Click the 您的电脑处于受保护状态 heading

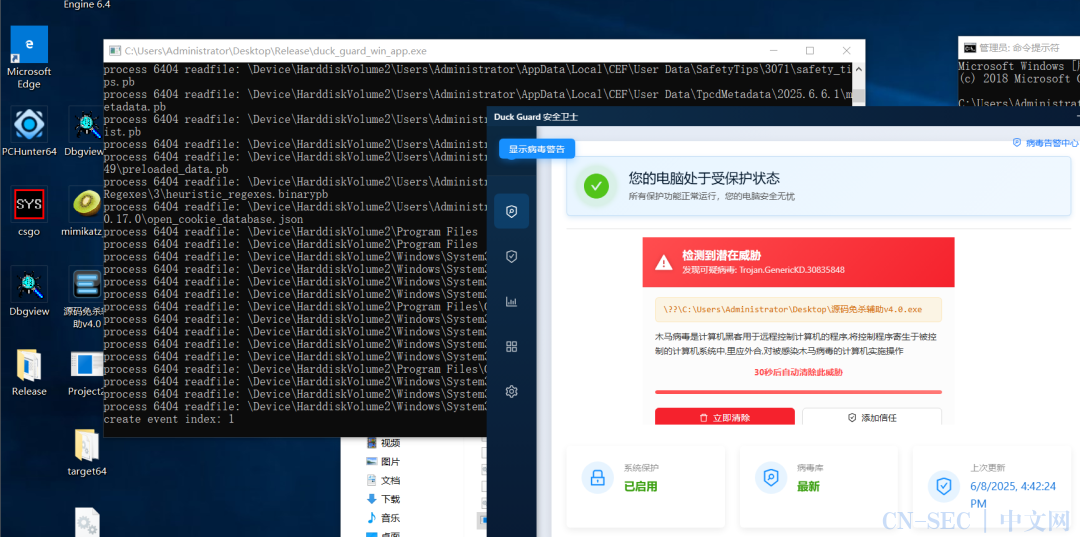[x=704, y=178]
